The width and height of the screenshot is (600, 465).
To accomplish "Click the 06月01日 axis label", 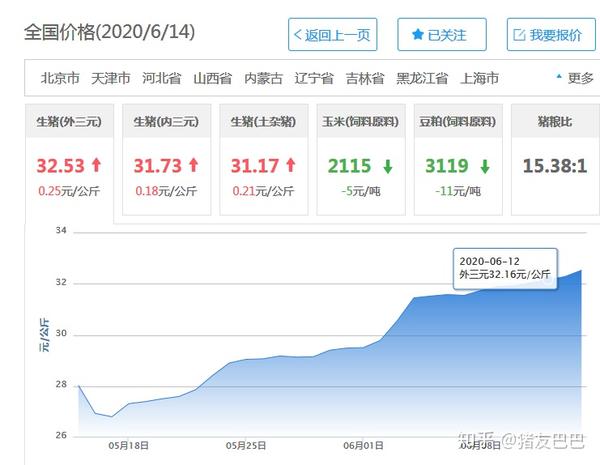I will coord(364,445).
